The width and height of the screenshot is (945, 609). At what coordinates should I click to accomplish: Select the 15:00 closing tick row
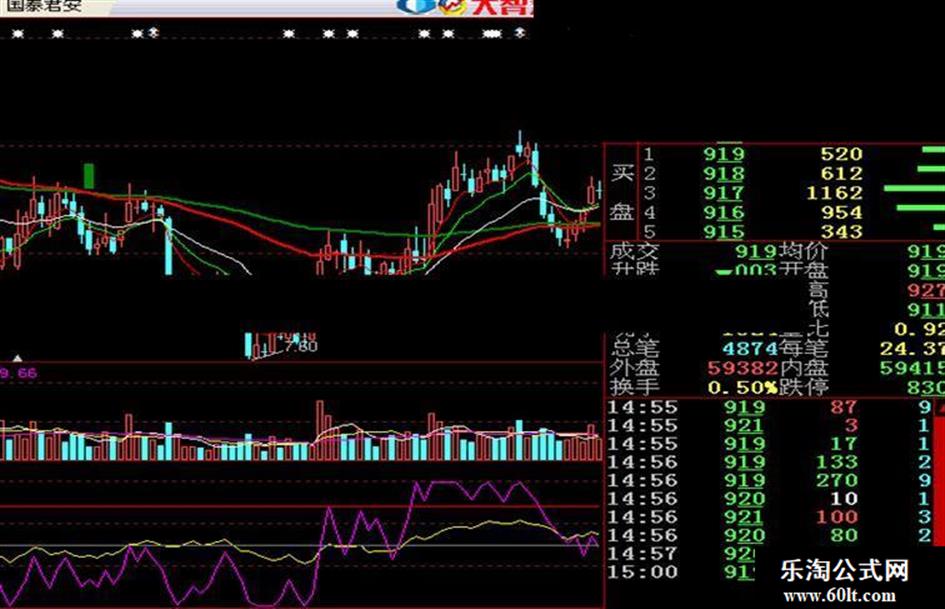click(682, 572)
